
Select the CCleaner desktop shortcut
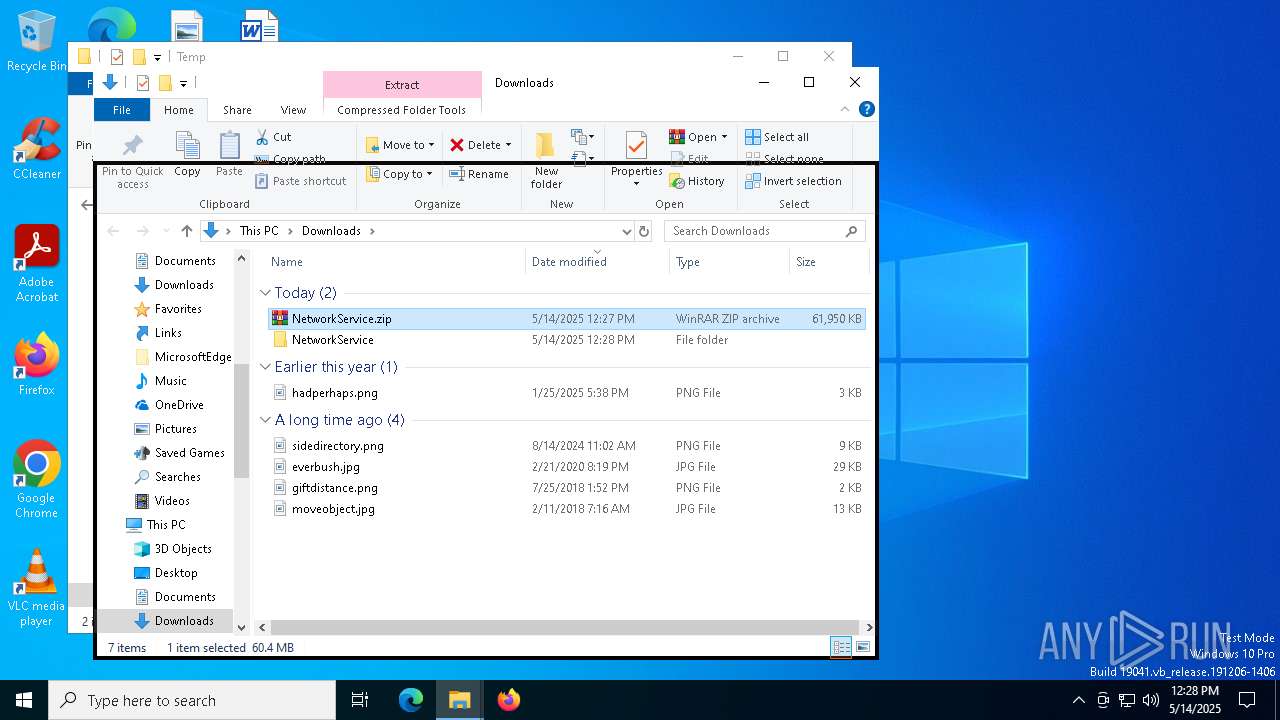tap(36, 149)
